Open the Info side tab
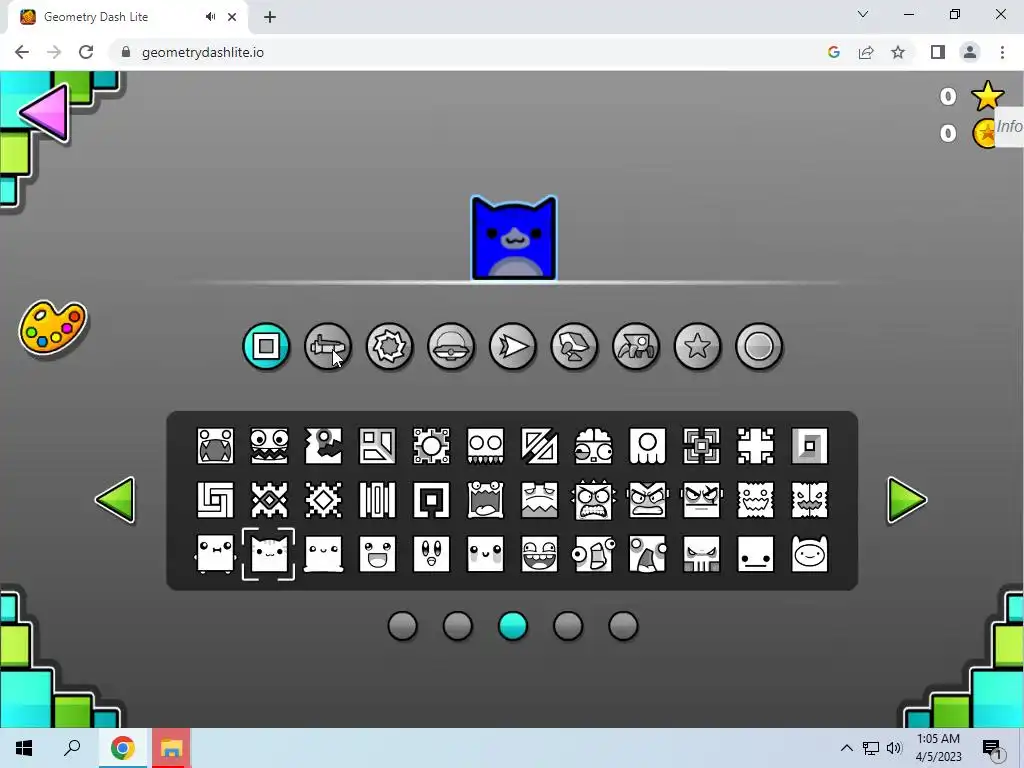1024x768 pixels. point(1009,127)
